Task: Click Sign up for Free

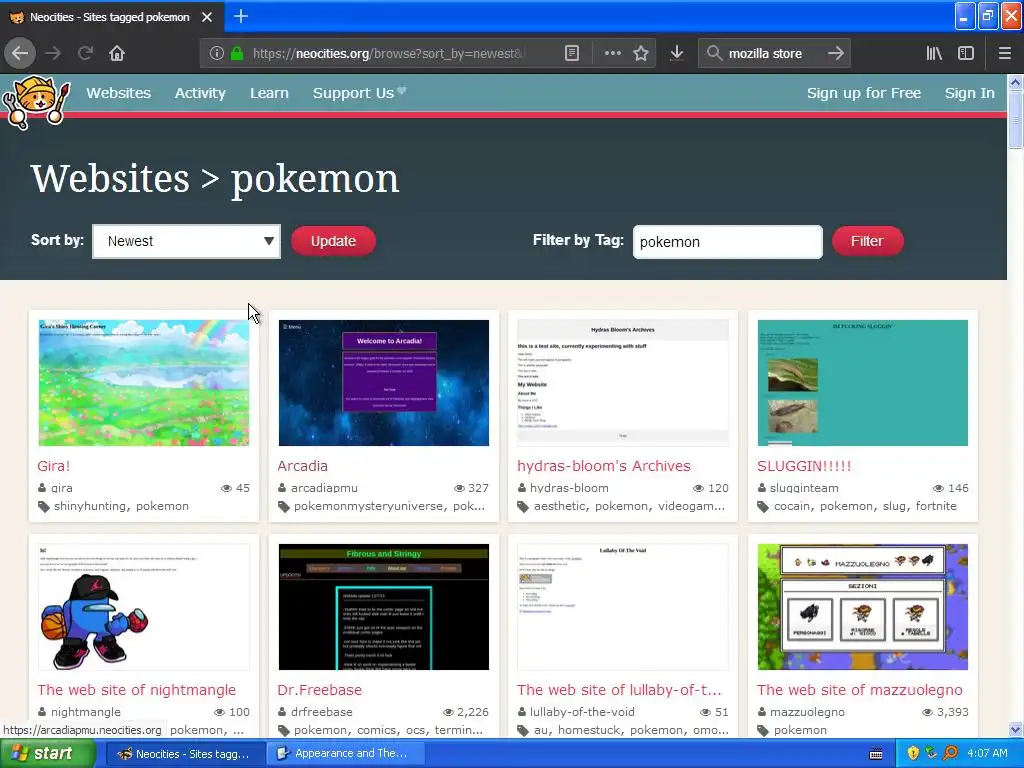Action: 864,93
